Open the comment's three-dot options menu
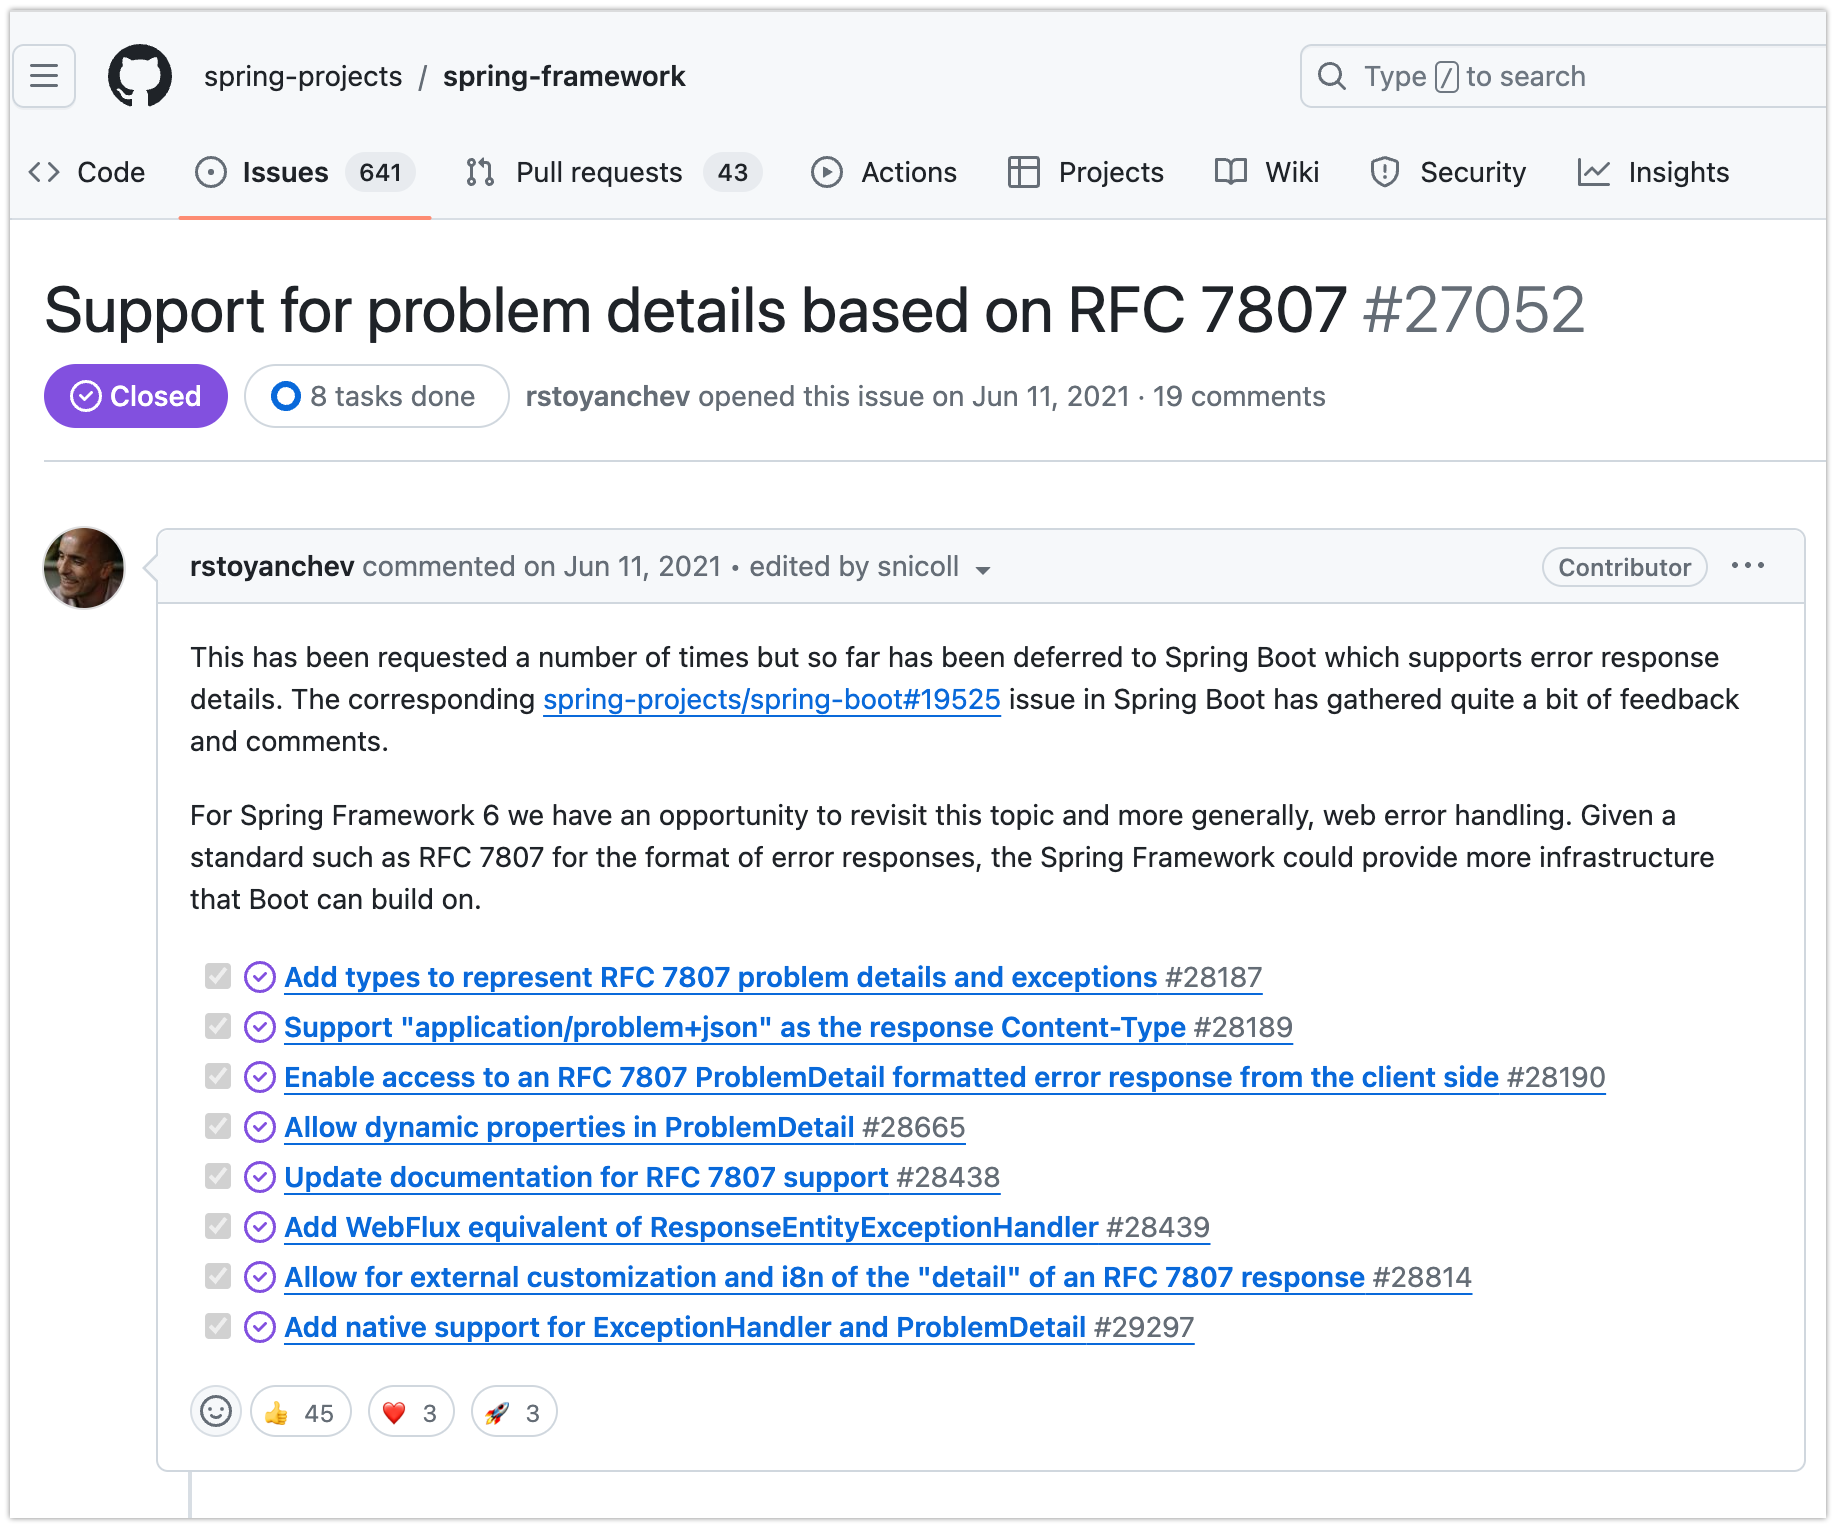This screenshot has width=1836, height=1528. click(x=1748, y=566)
